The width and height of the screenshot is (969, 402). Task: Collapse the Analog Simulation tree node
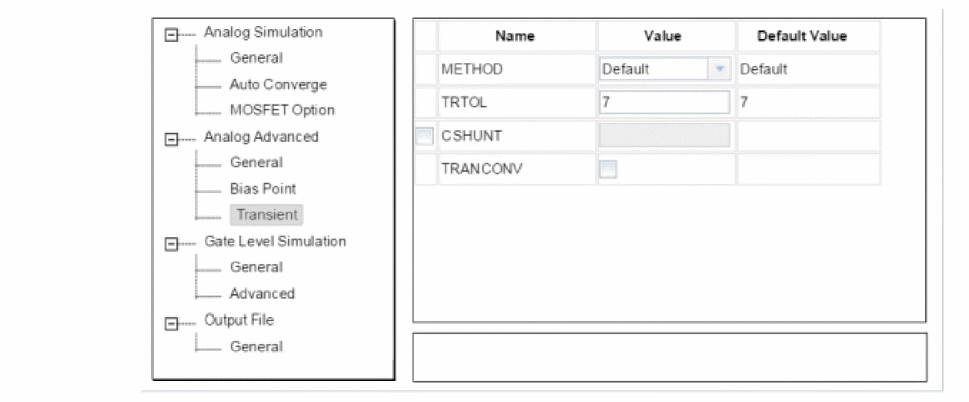171,35
